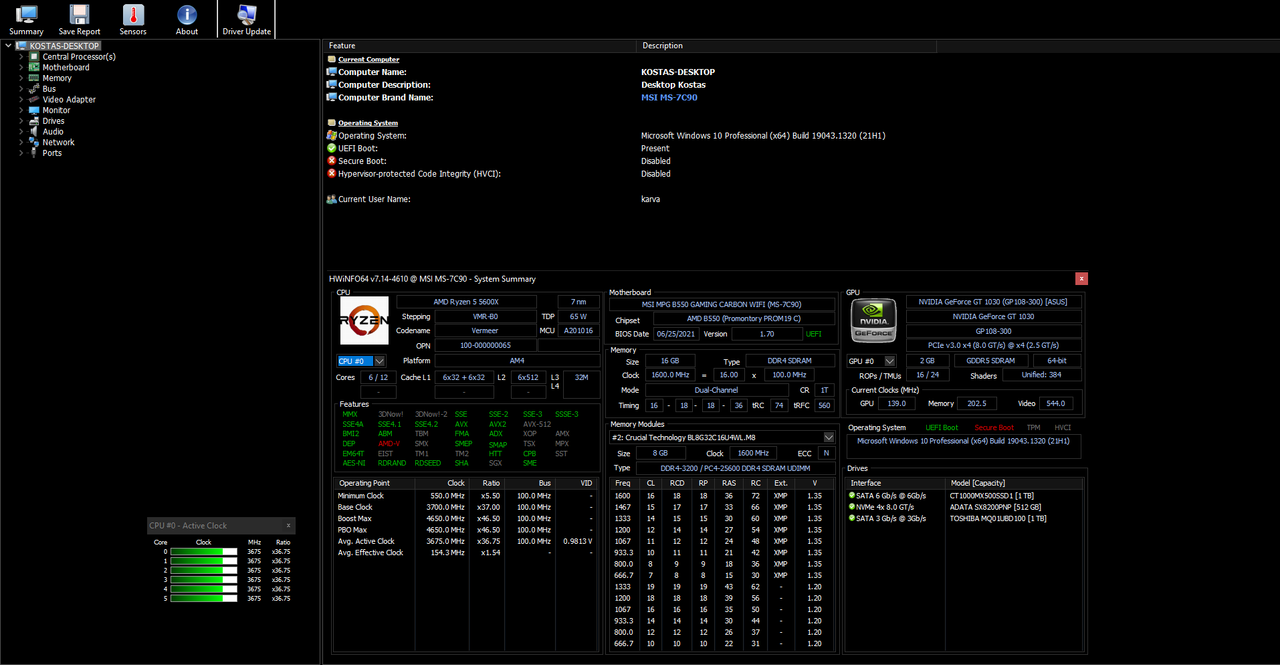Click the Secure Boot red X icon
1280x665 pixels.
tap(331, 160)
